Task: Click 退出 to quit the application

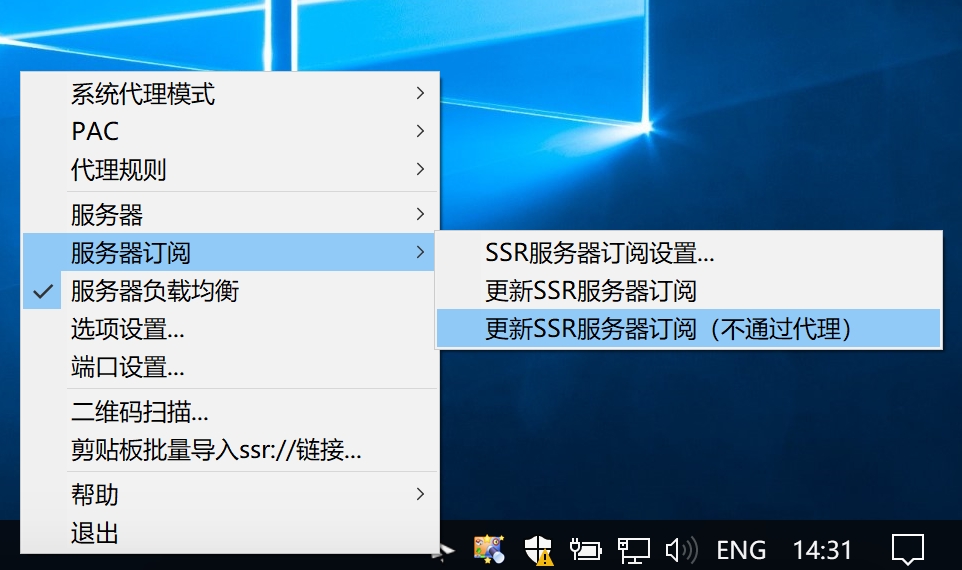Action: tap(95, 533)
